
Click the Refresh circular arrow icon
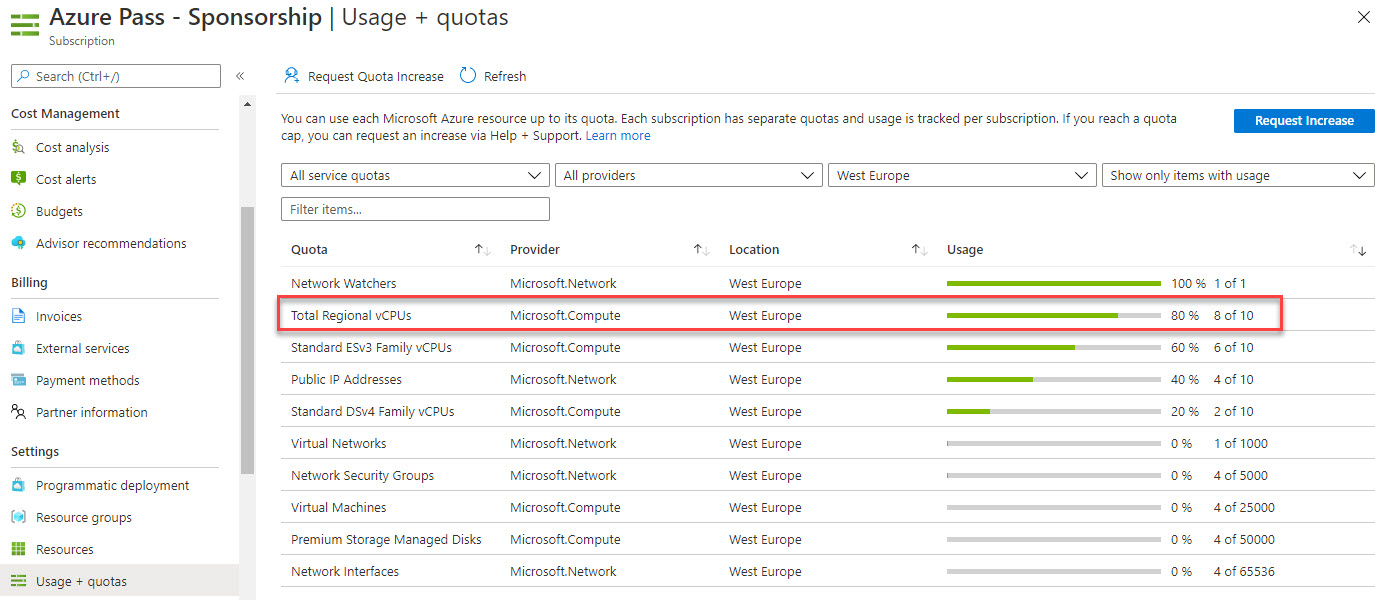click(x=468, y=76)
